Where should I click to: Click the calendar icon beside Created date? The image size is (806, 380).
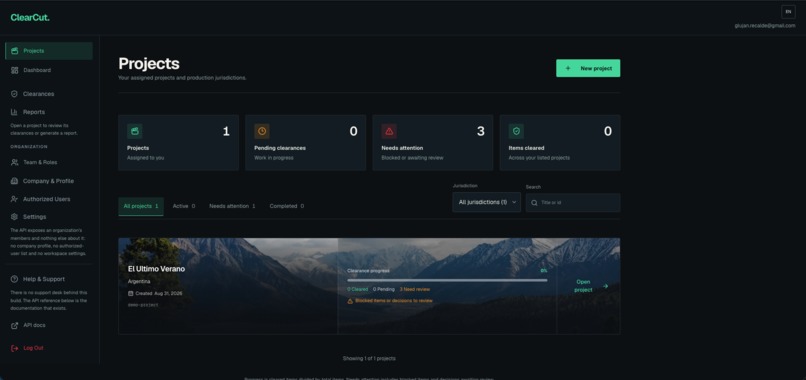point(131,294)
